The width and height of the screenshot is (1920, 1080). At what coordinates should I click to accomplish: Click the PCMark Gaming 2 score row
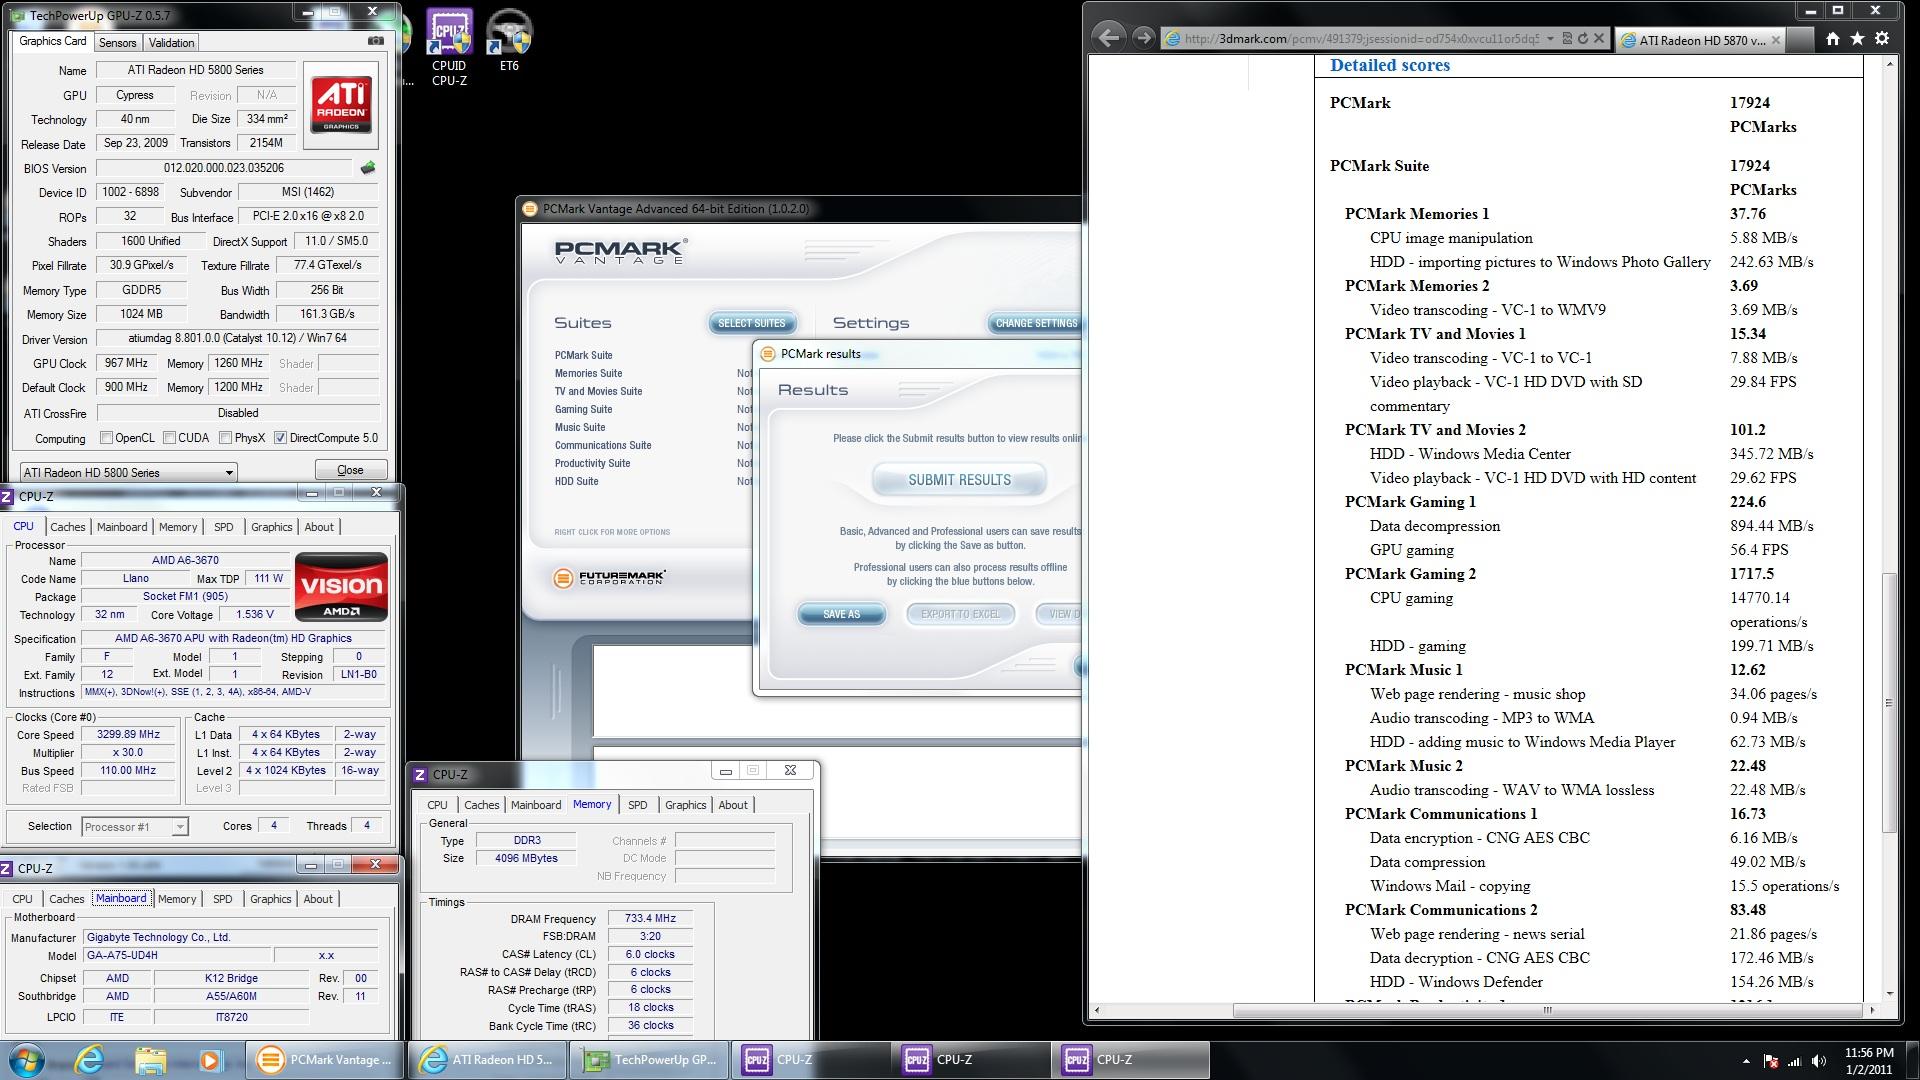[1588, 574]
